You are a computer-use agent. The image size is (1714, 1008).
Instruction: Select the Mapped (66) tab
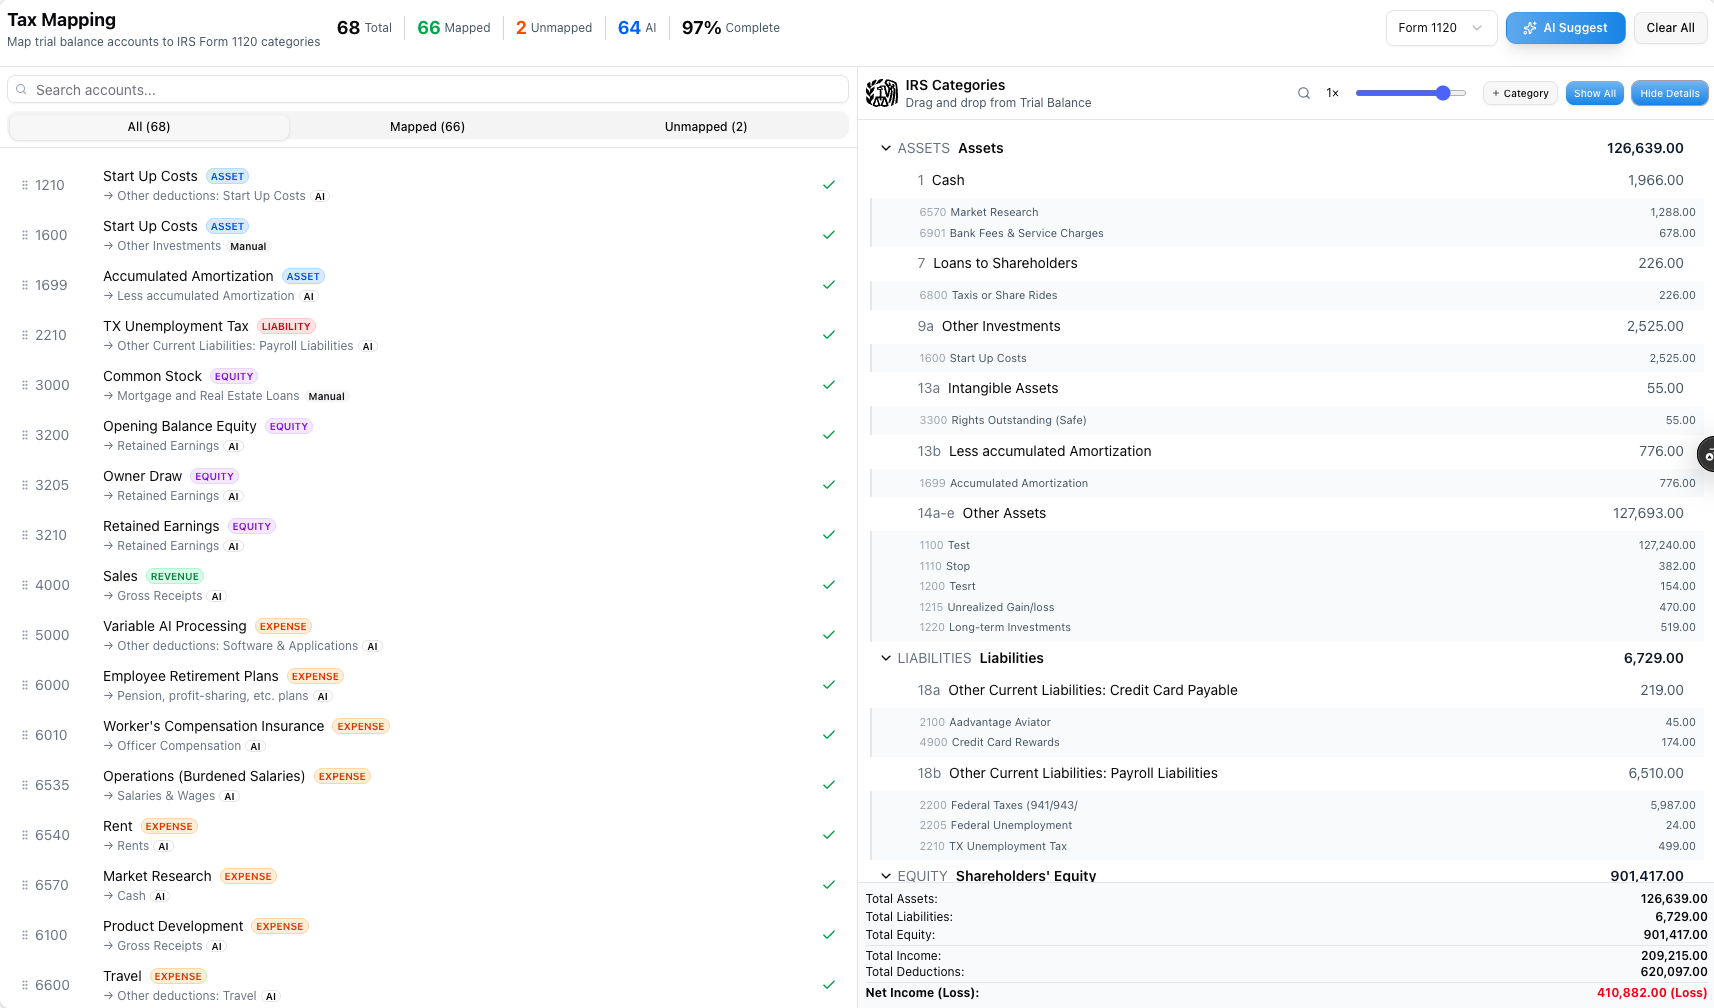pyautogui.click(x=427, y=126)
